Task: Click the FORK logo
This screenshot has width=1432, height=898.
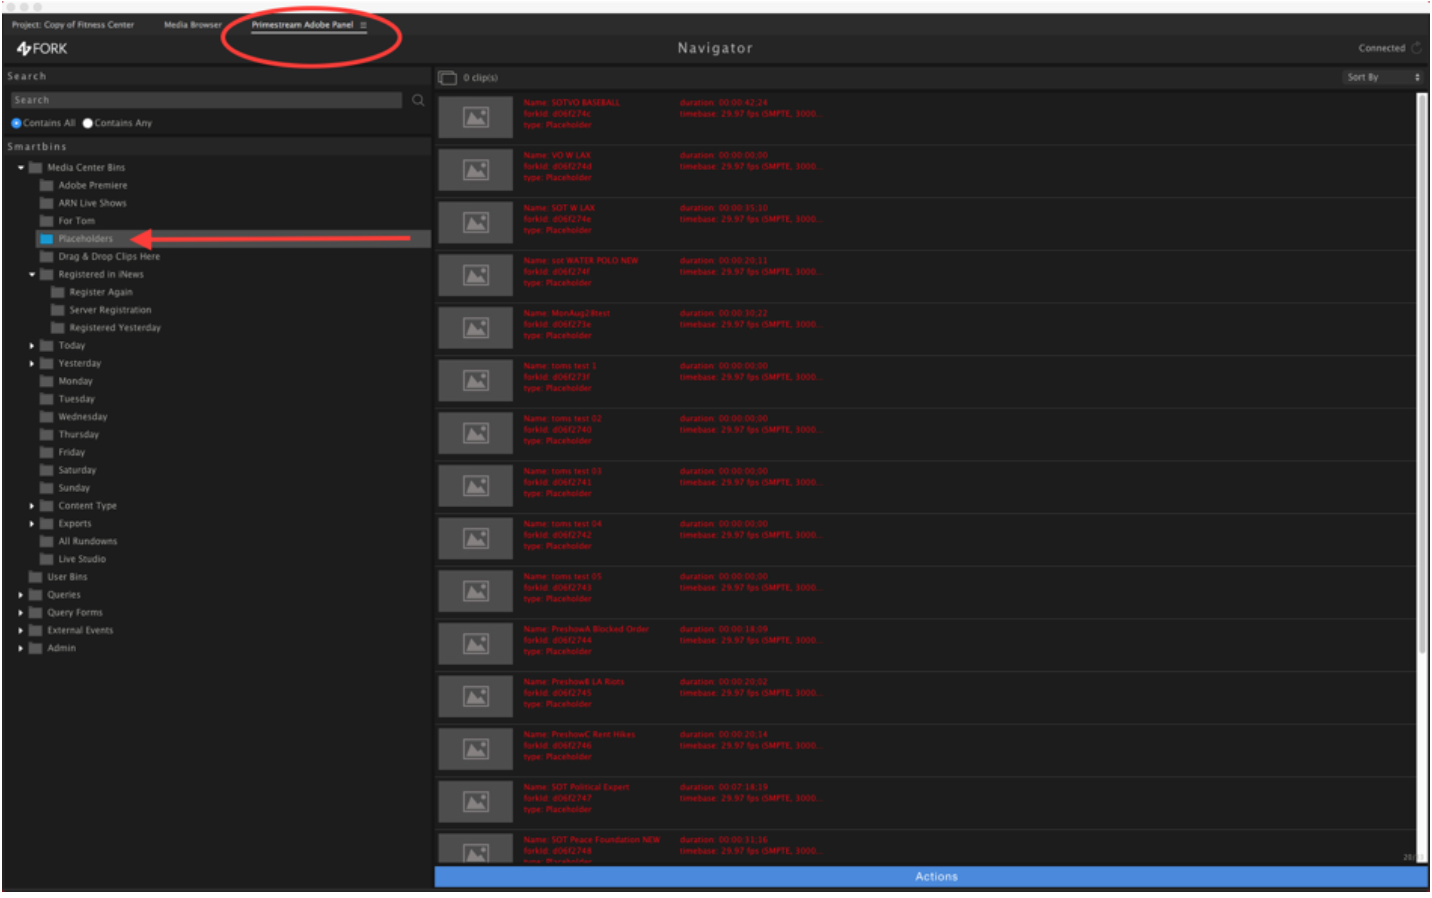Action: click(x=42, y=49)
